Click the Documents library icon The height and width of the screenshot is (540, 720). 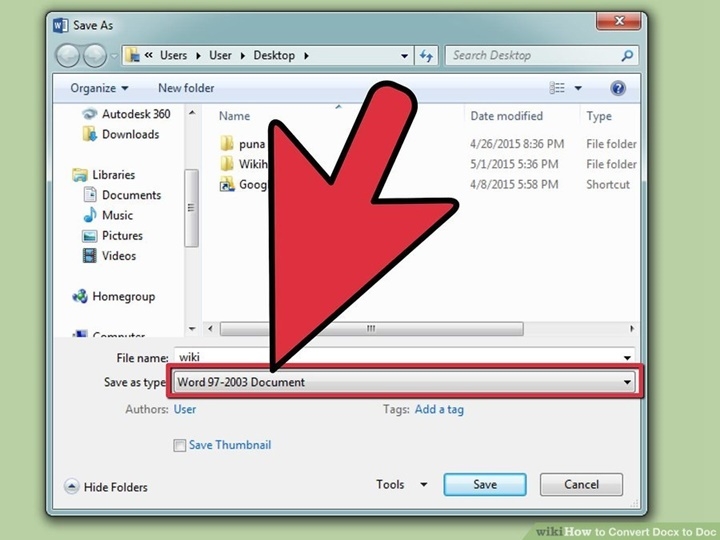[90, 195]
